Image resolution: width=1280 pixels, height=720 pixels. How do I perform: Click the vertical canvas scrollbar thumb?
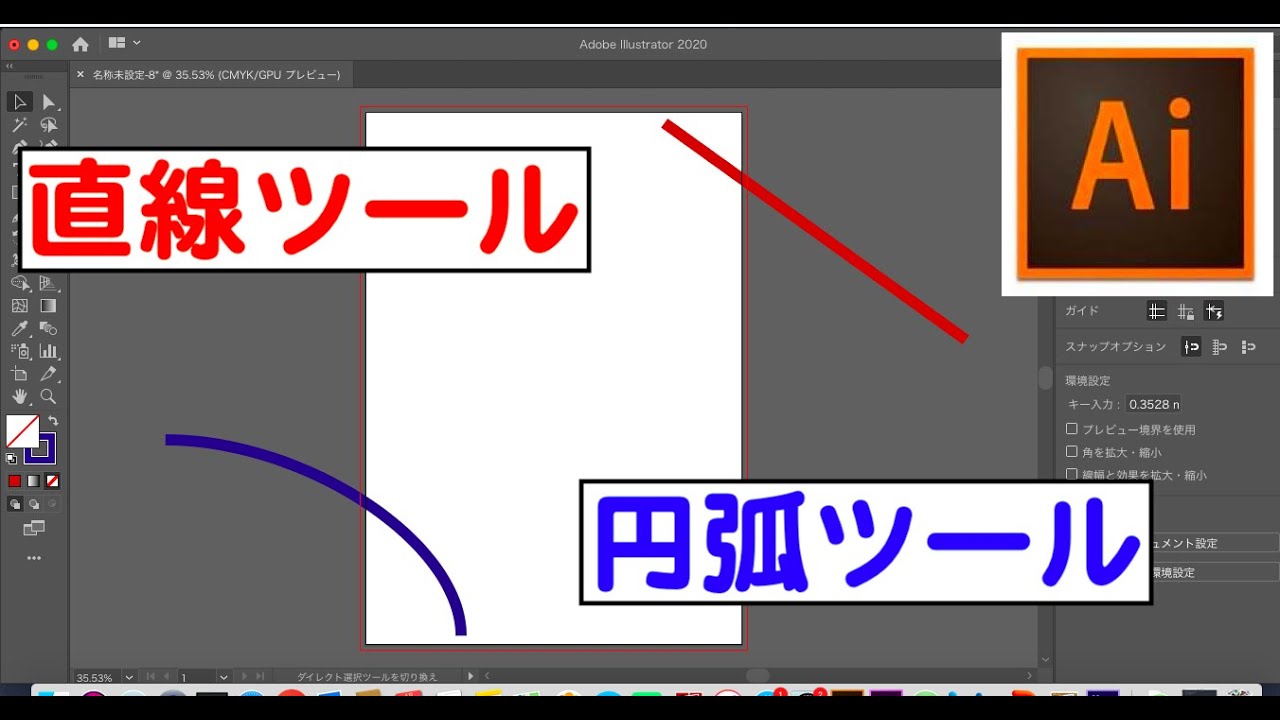(1046, 379)
